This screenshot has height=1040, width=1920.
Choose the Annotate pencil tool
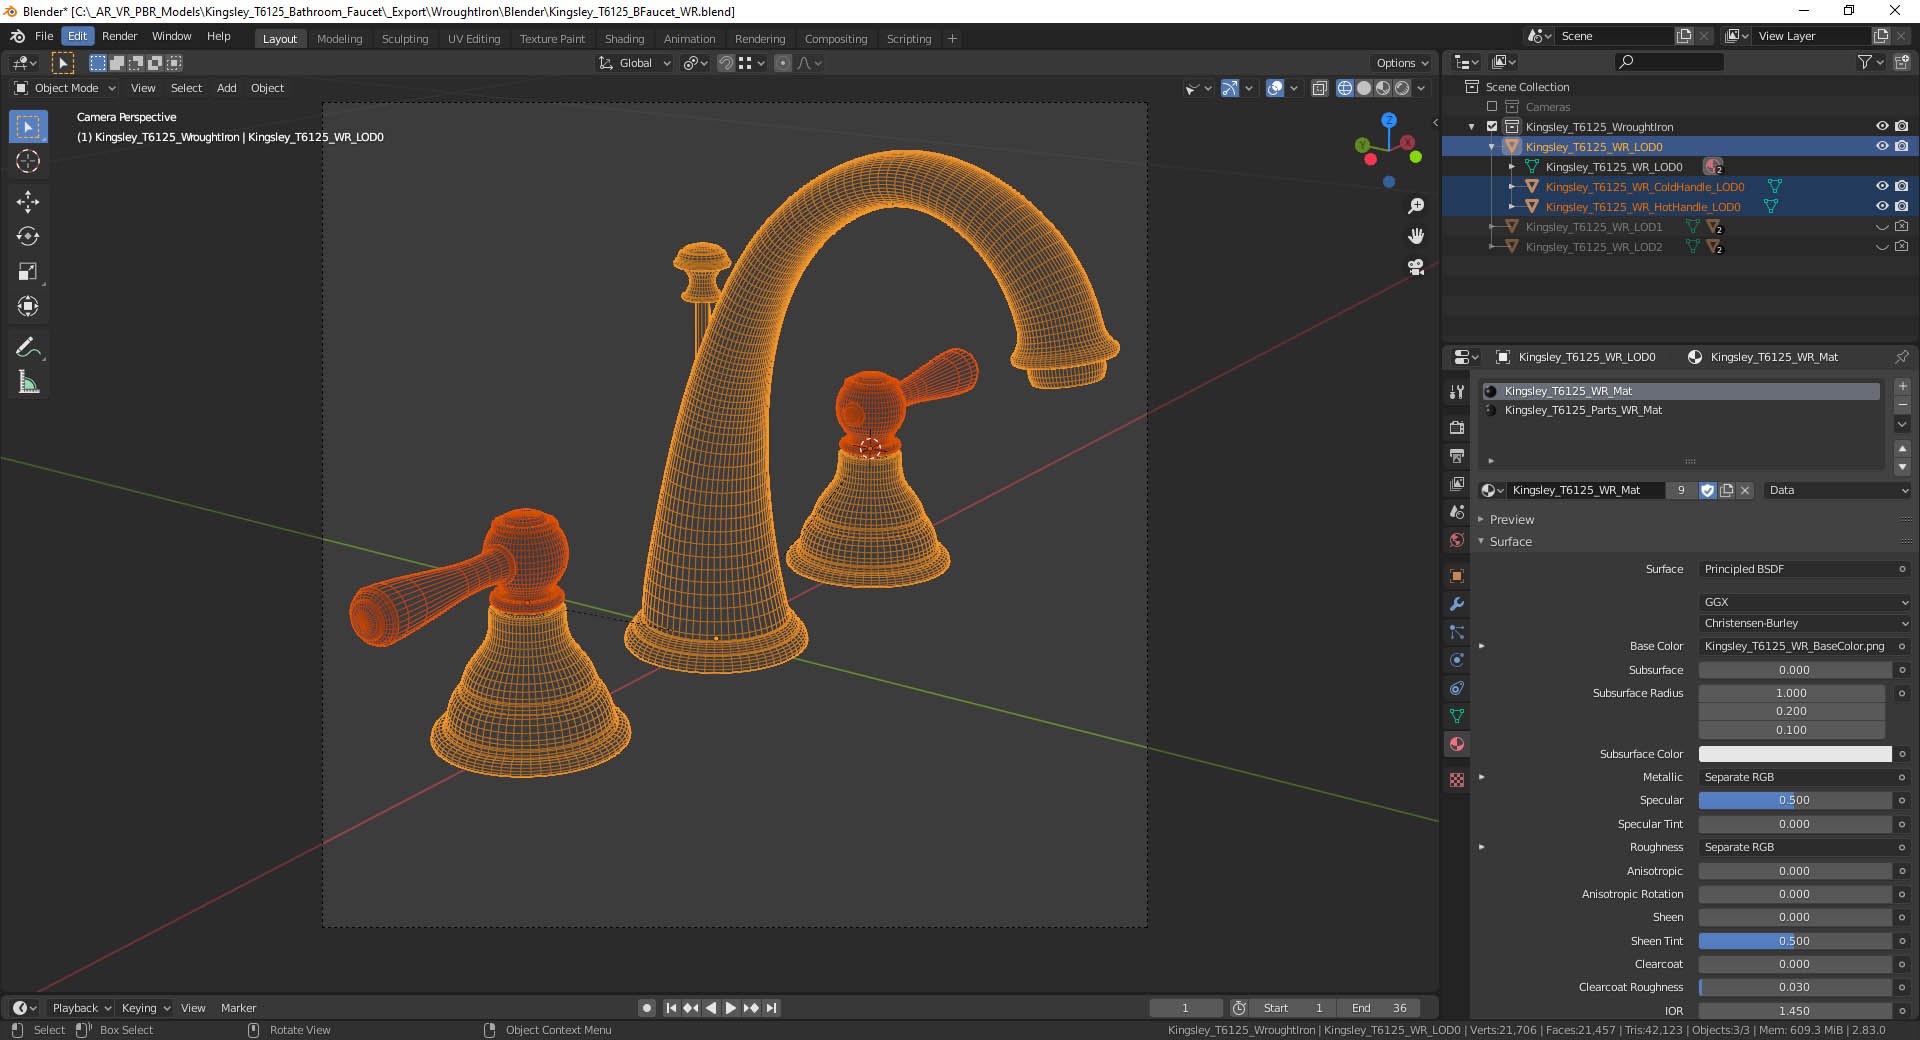pos(28,348)
